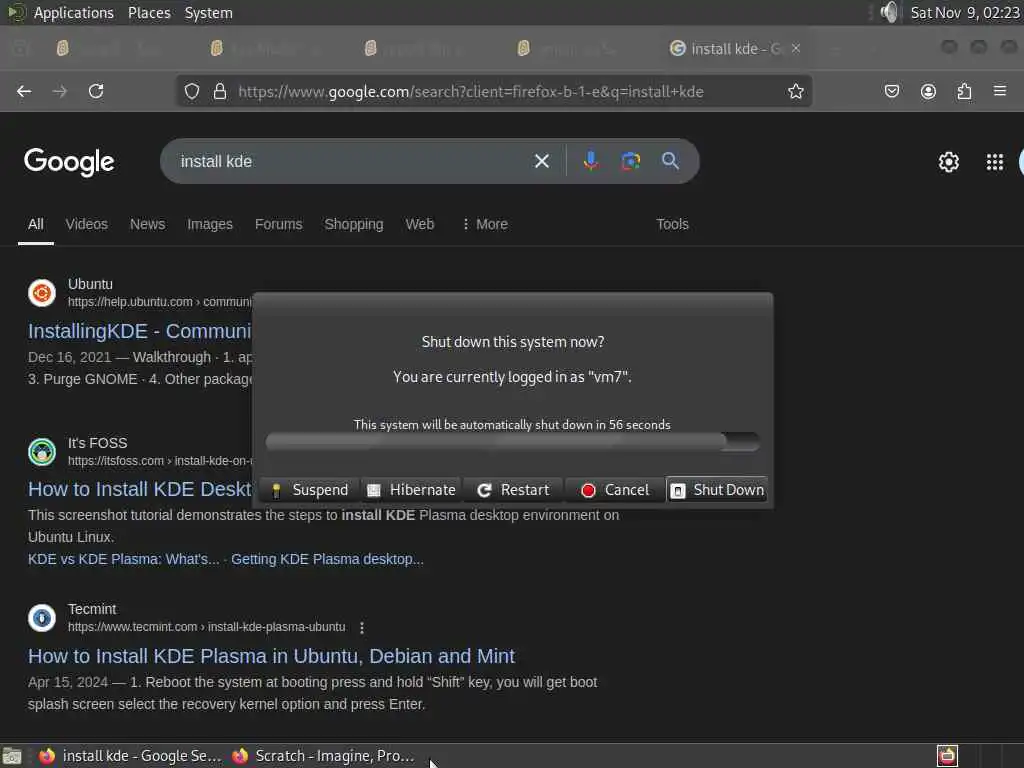Cancel the shutdown dialog
This screenshot has width=1024, height=768.
click(615, 490)
